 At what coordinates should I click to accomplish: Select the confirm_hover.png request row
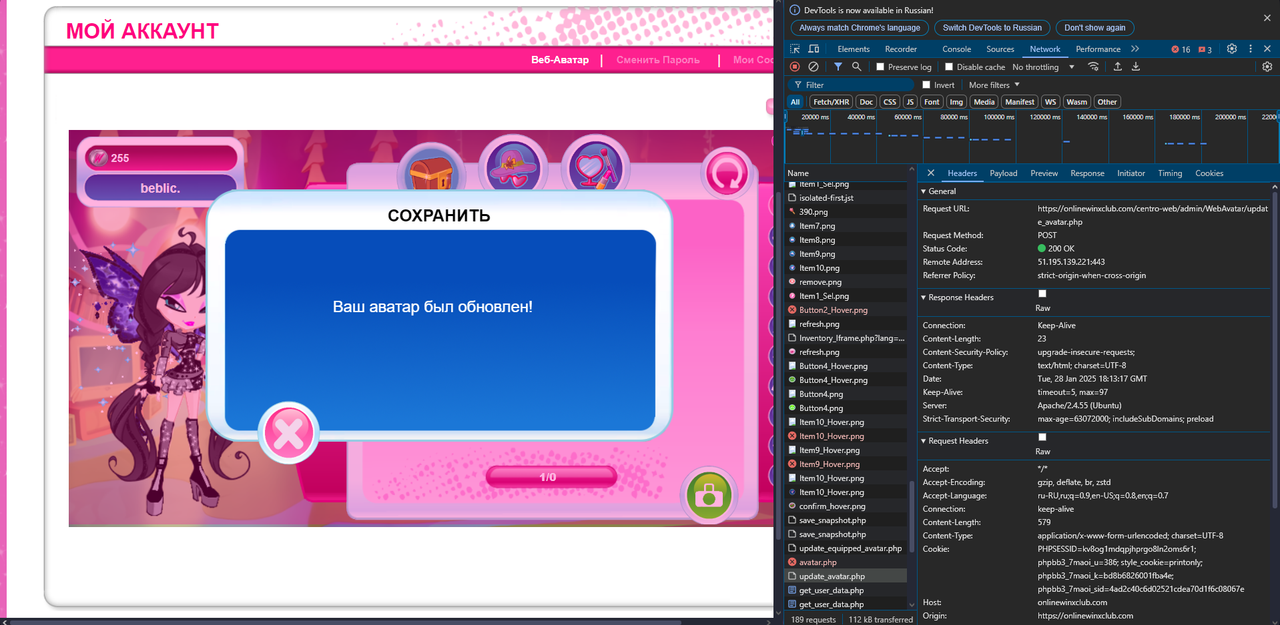(x=846, y=506)
